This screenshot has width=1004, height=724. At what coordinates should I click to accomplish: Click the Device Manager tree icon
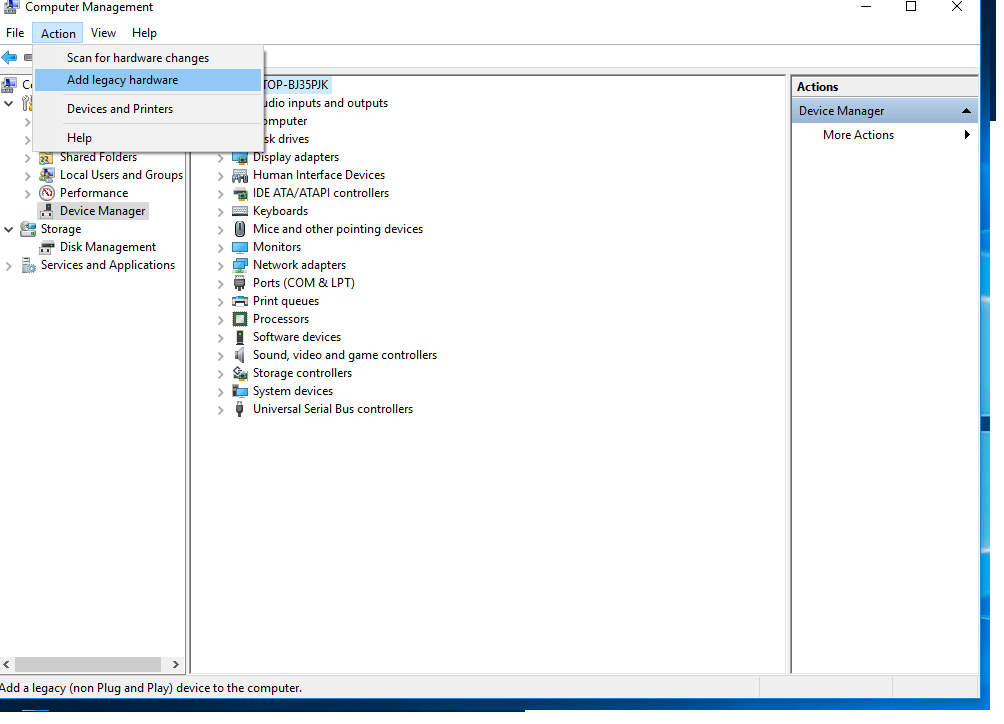coord(47,211)
